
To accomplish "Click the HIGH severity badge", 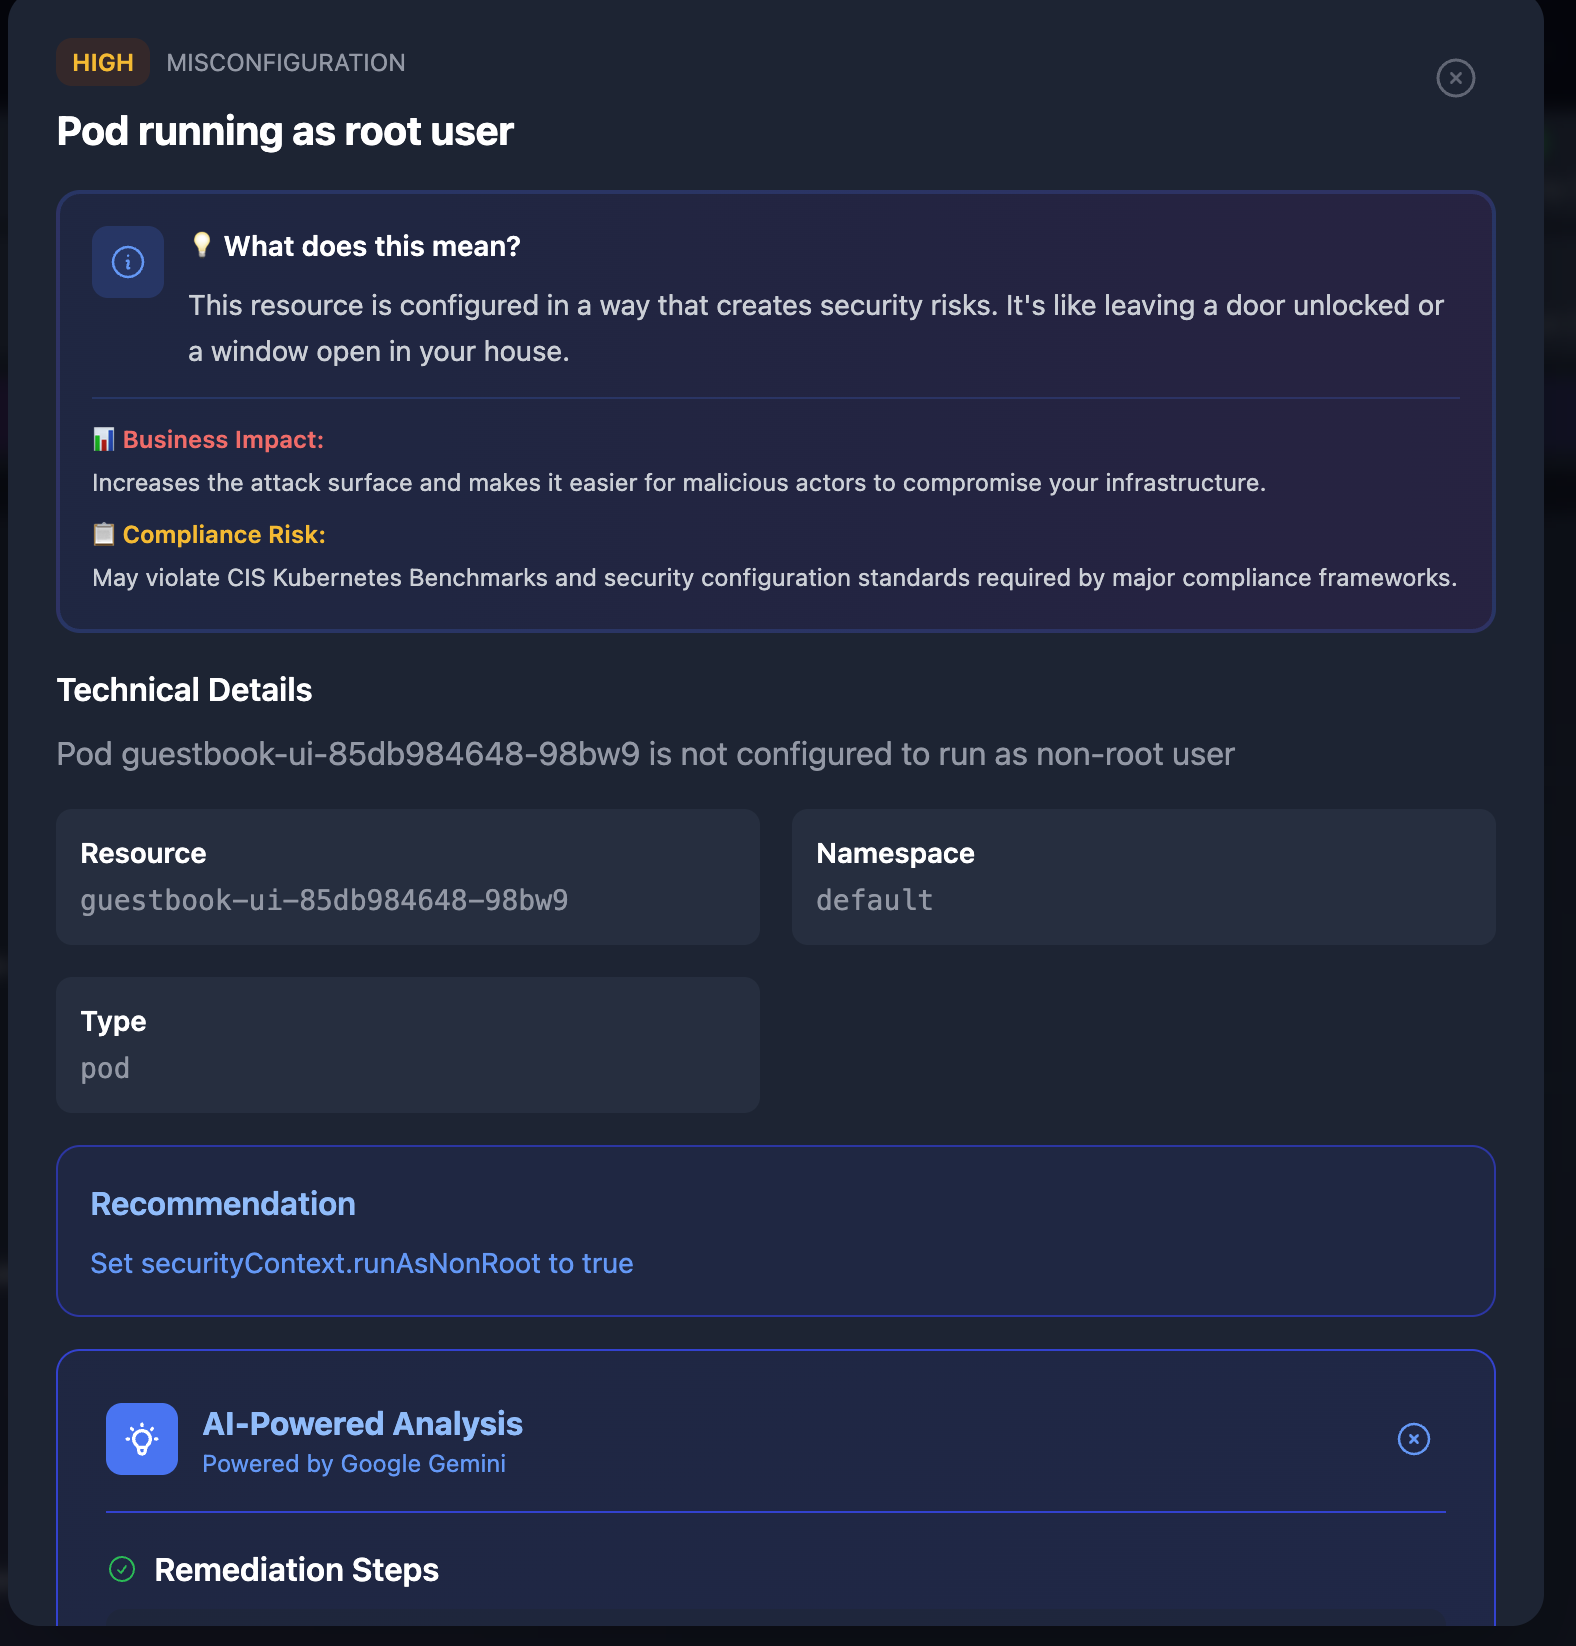I will click(103, 62).
